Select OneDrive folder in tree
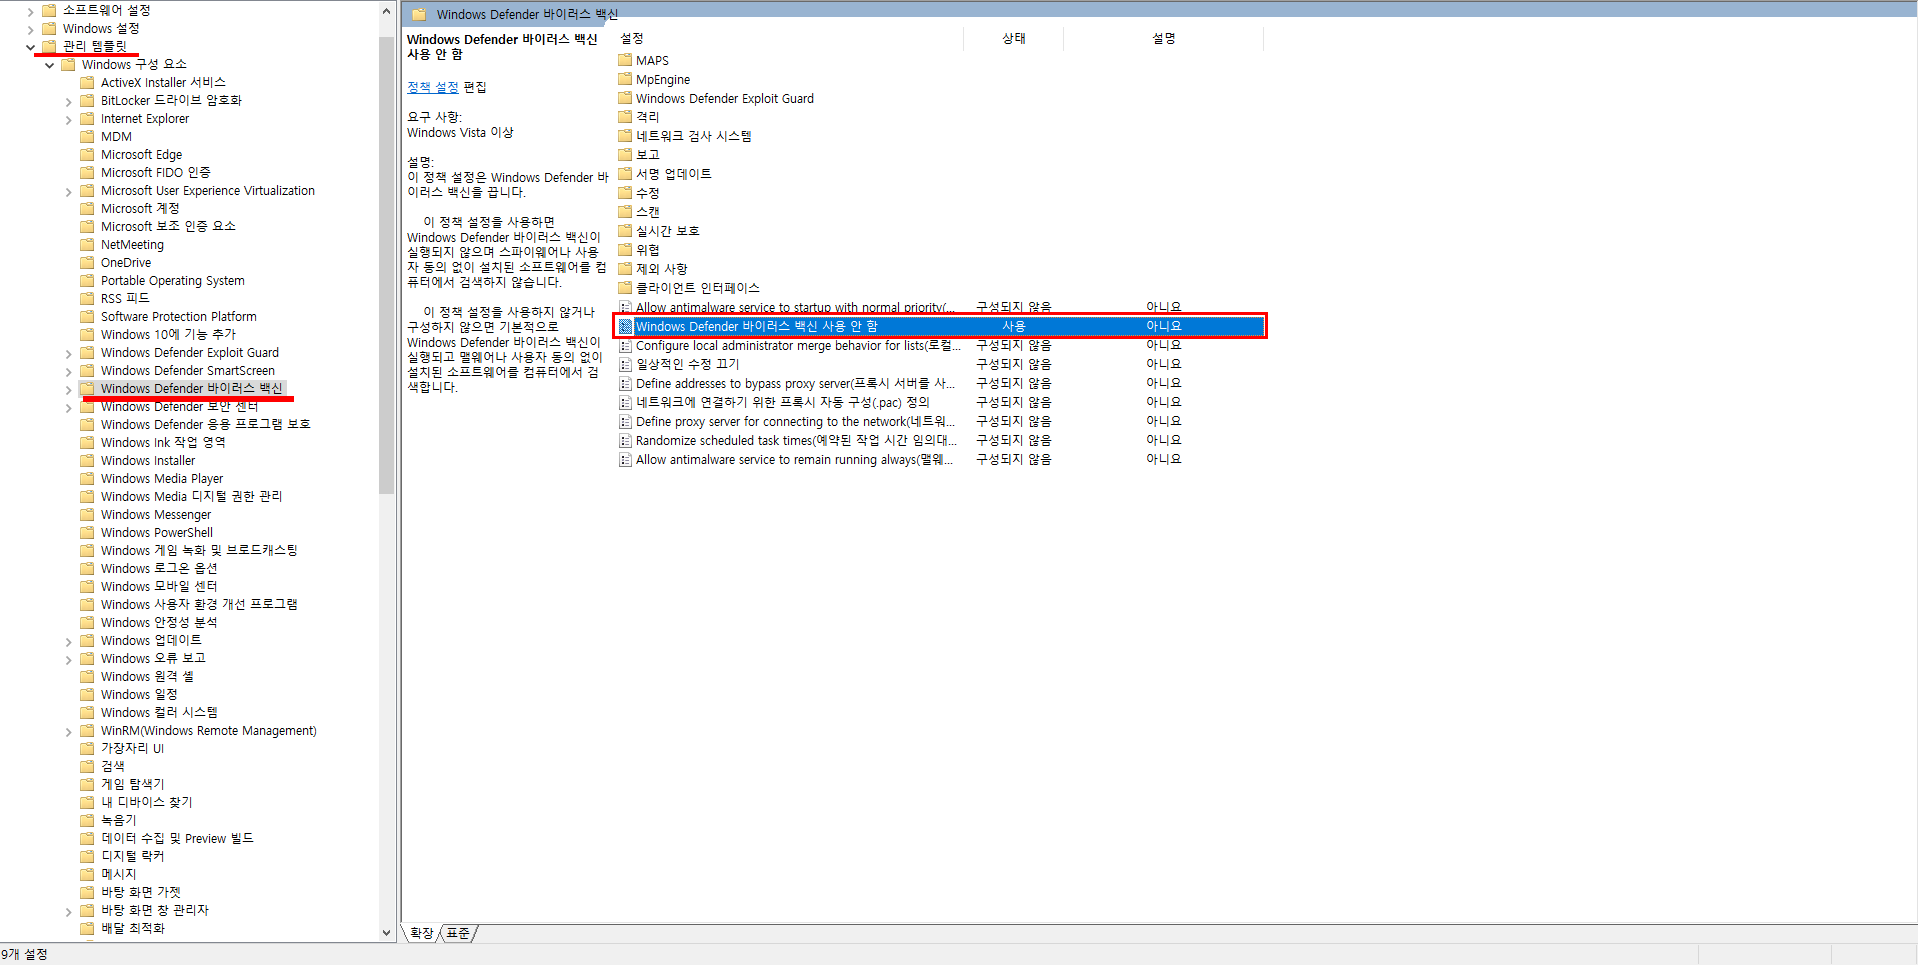Image resolution: width=1918 pixels, height=965 pixels. tap(125, 263)
